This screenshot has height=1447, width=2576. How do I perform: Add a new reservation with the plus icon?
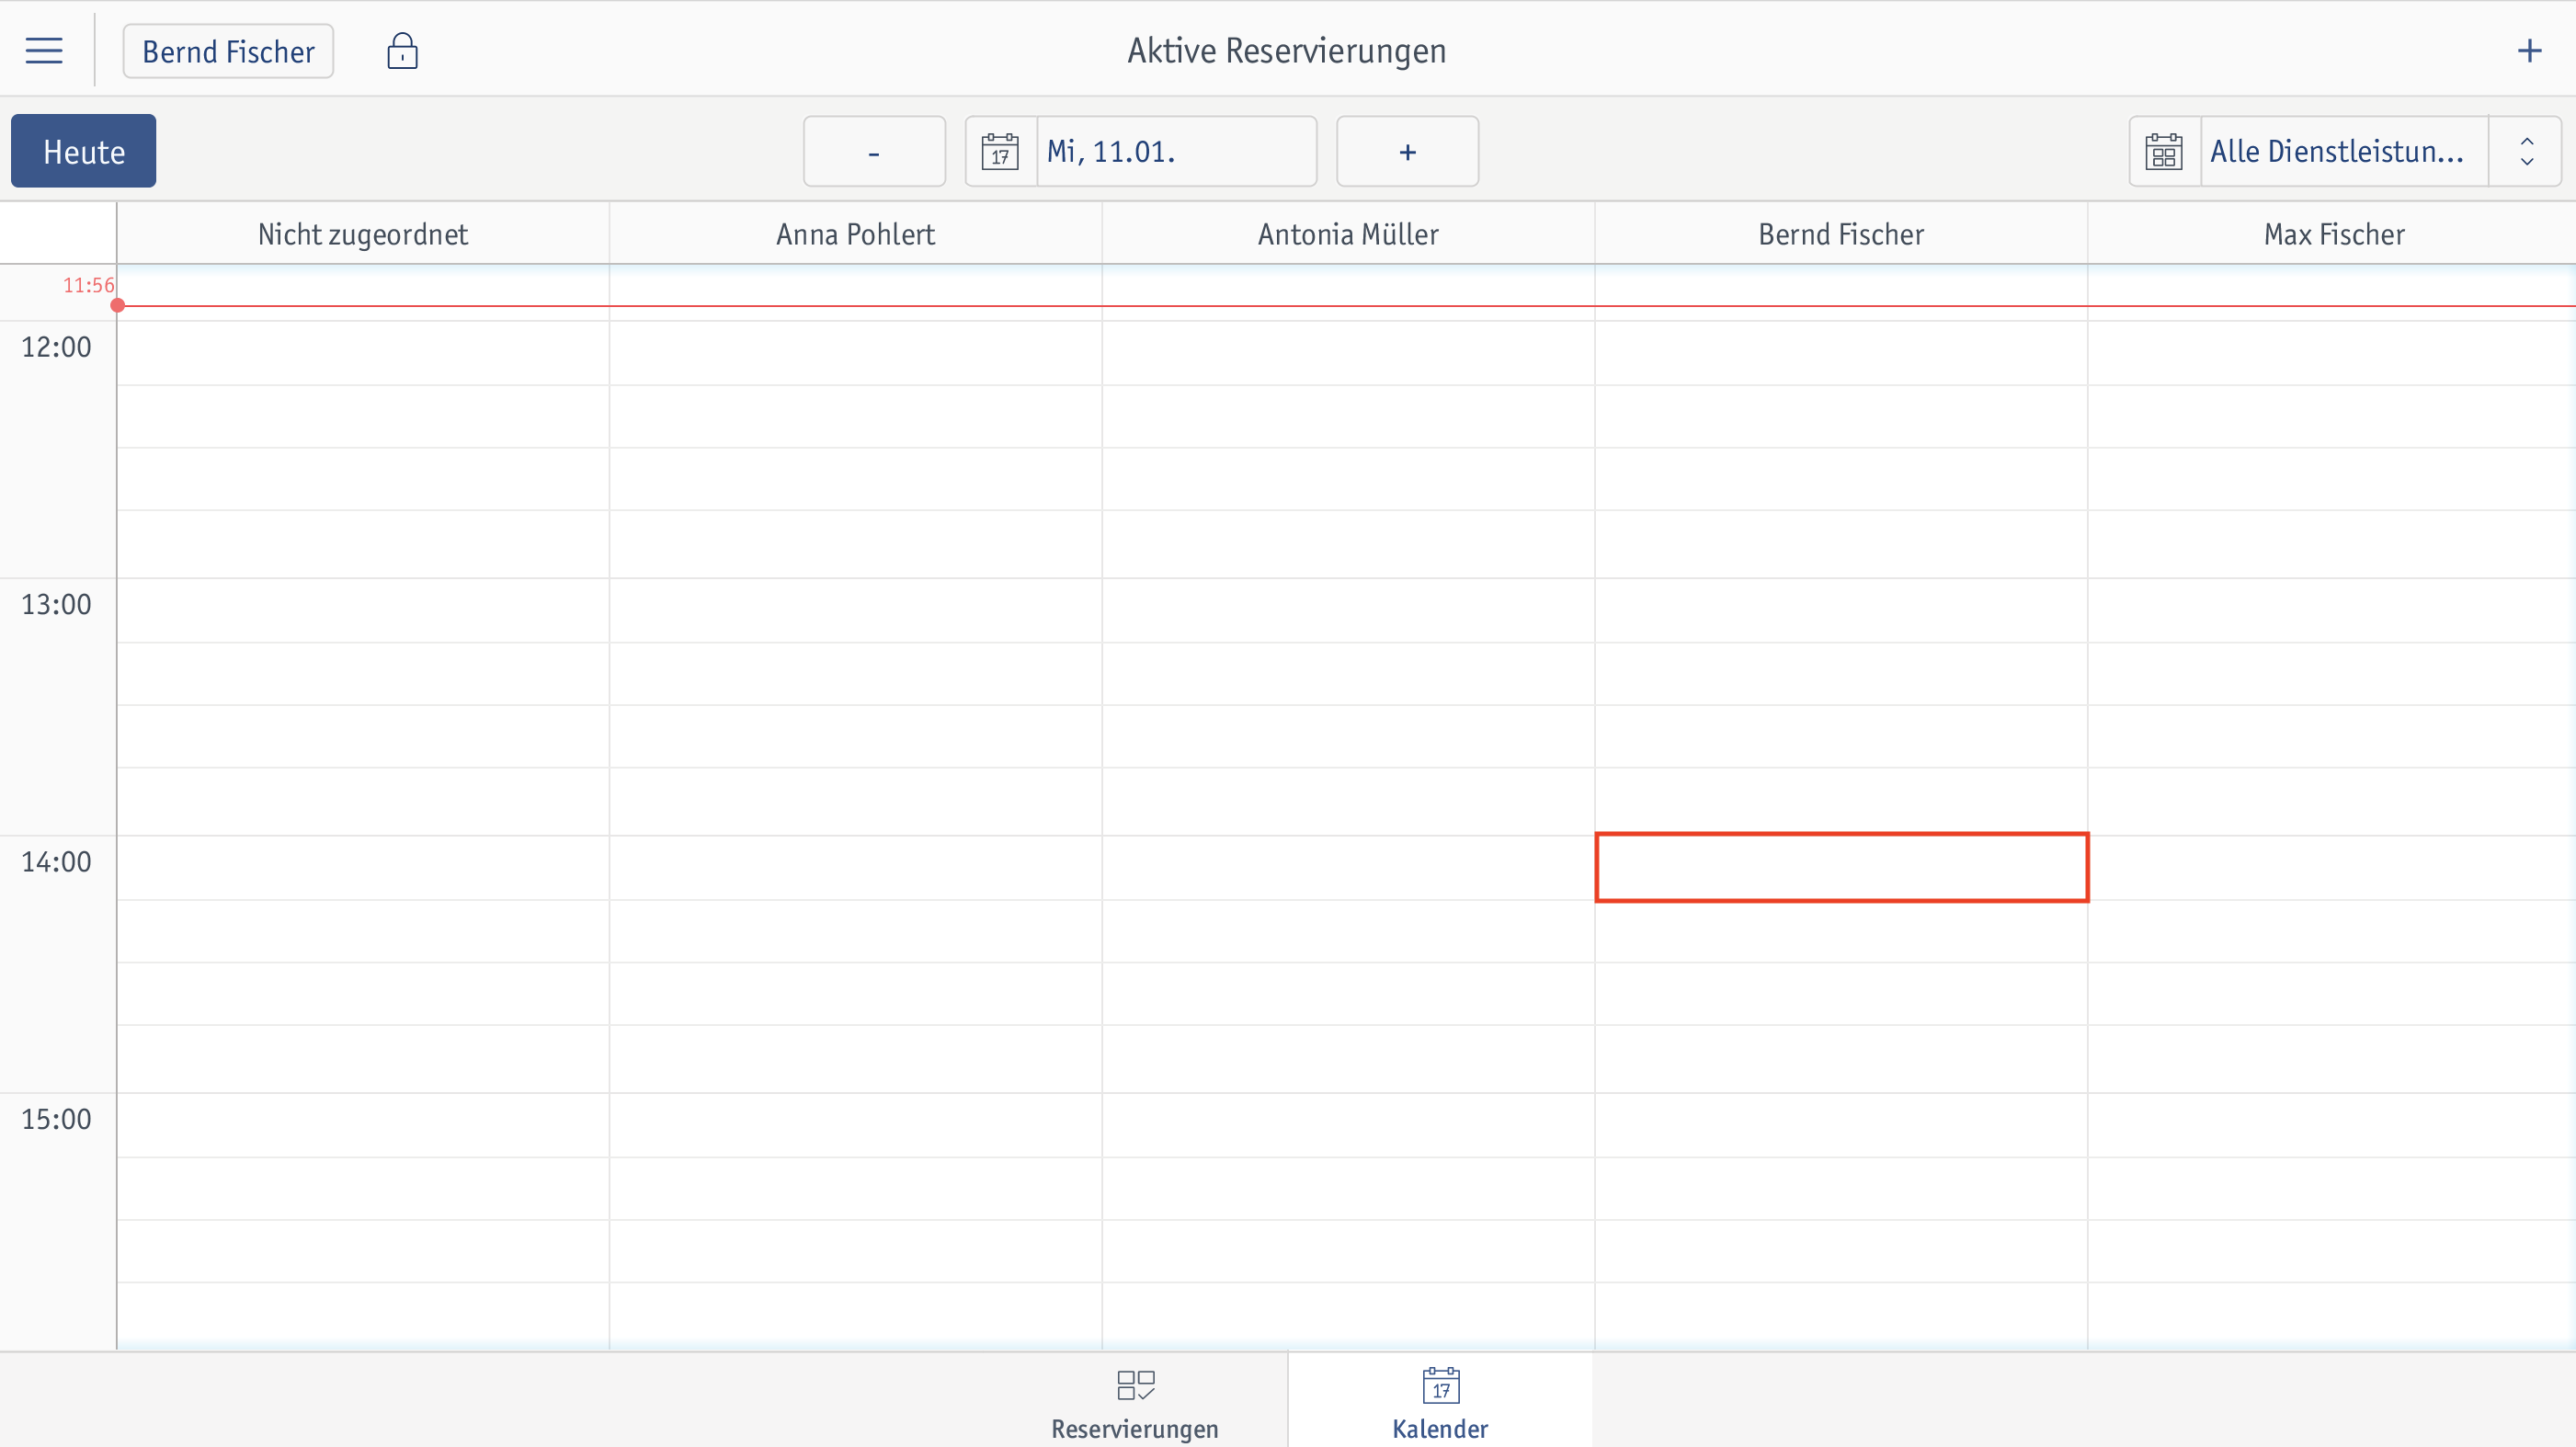coord(2529,50)
